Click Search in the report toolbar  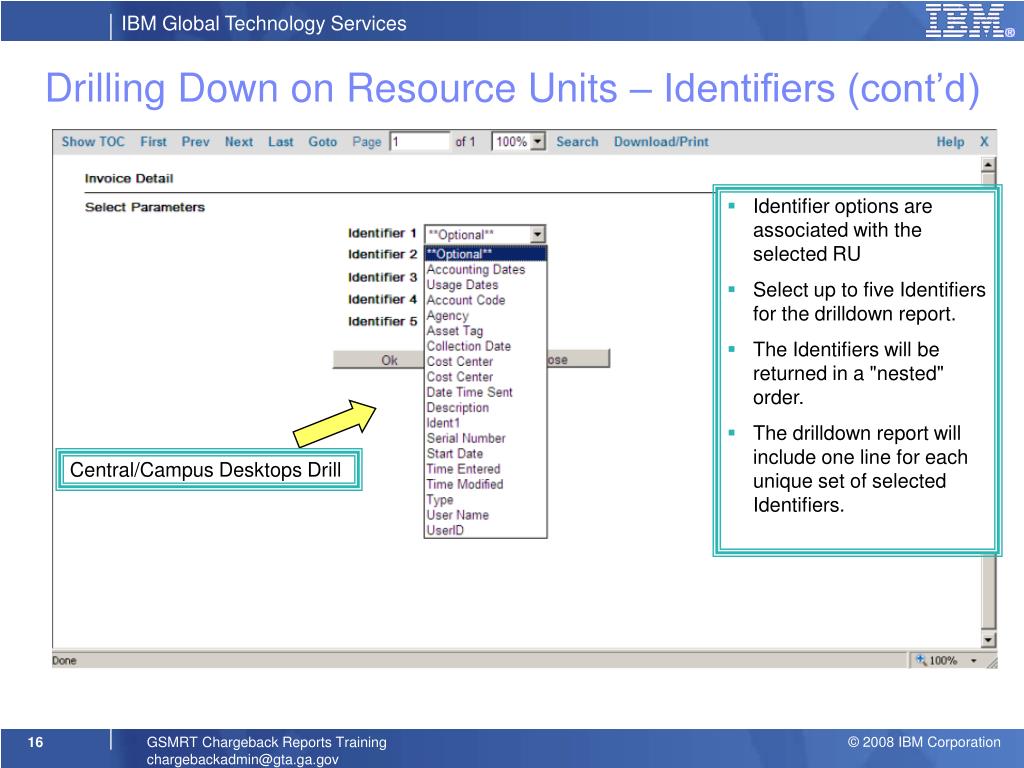click(x=577, y=142)
